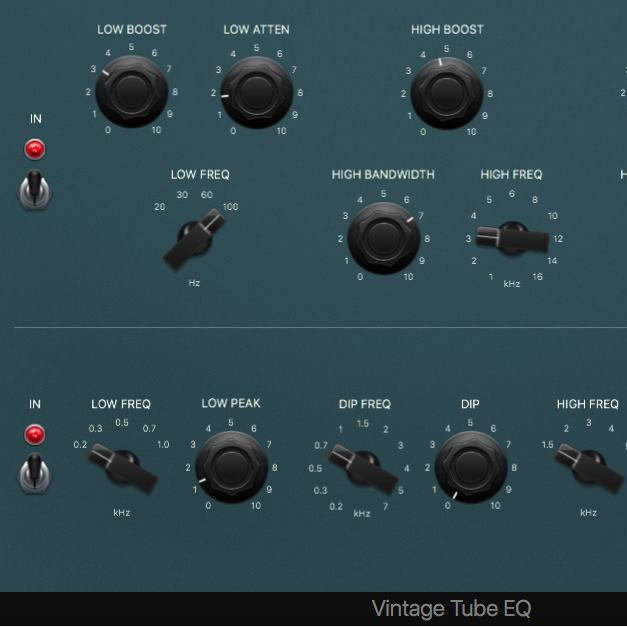627x627 pixels.
Task: Select 0 on the Low Atten scale
Action: [233, 131]
